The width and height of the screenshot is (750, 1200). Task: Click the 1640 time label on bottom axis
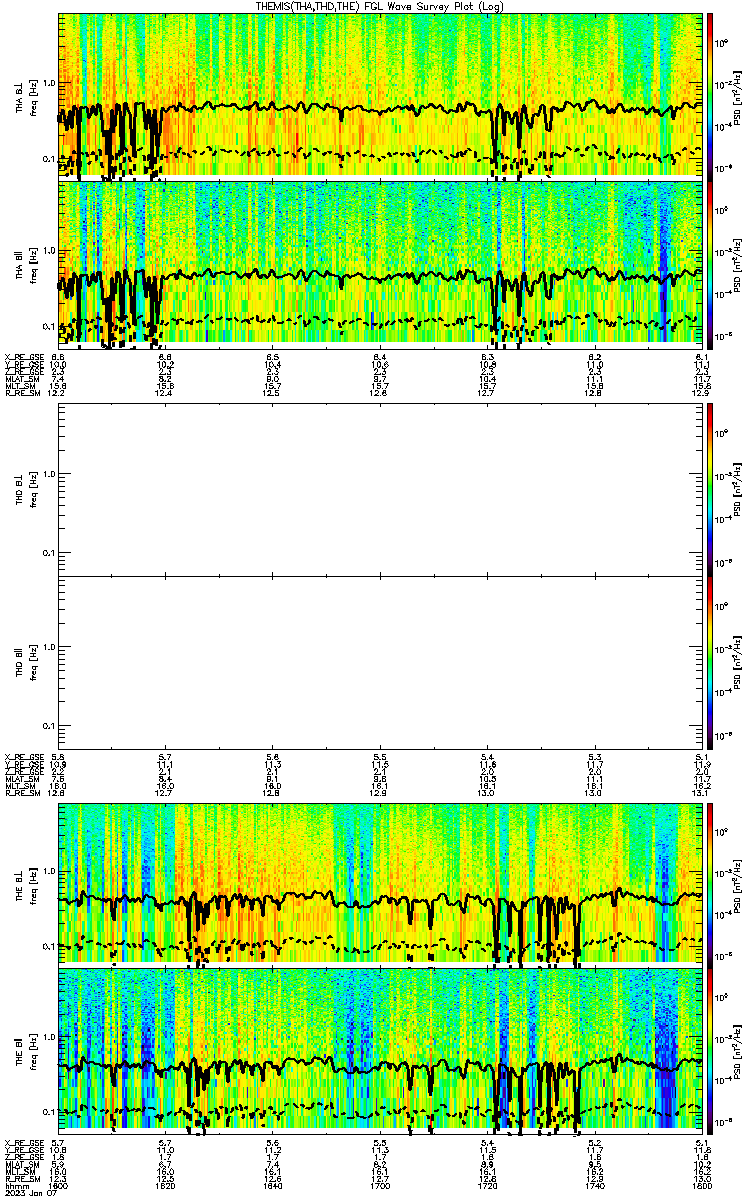click(273, 1185)
